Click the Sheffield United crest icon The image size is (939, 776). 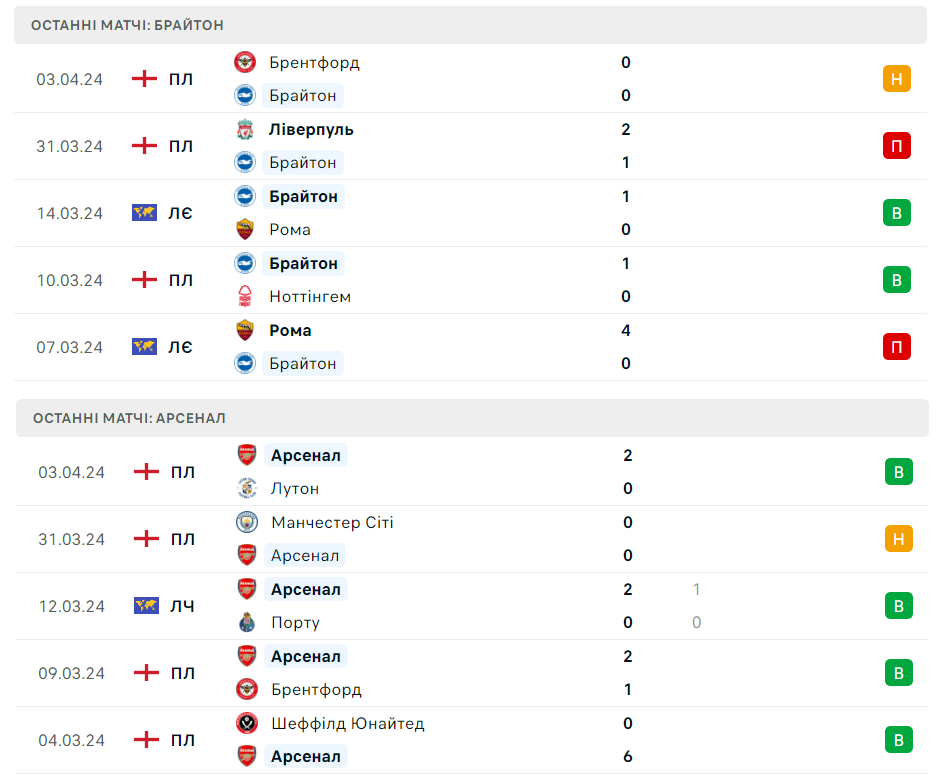point(247,723)
